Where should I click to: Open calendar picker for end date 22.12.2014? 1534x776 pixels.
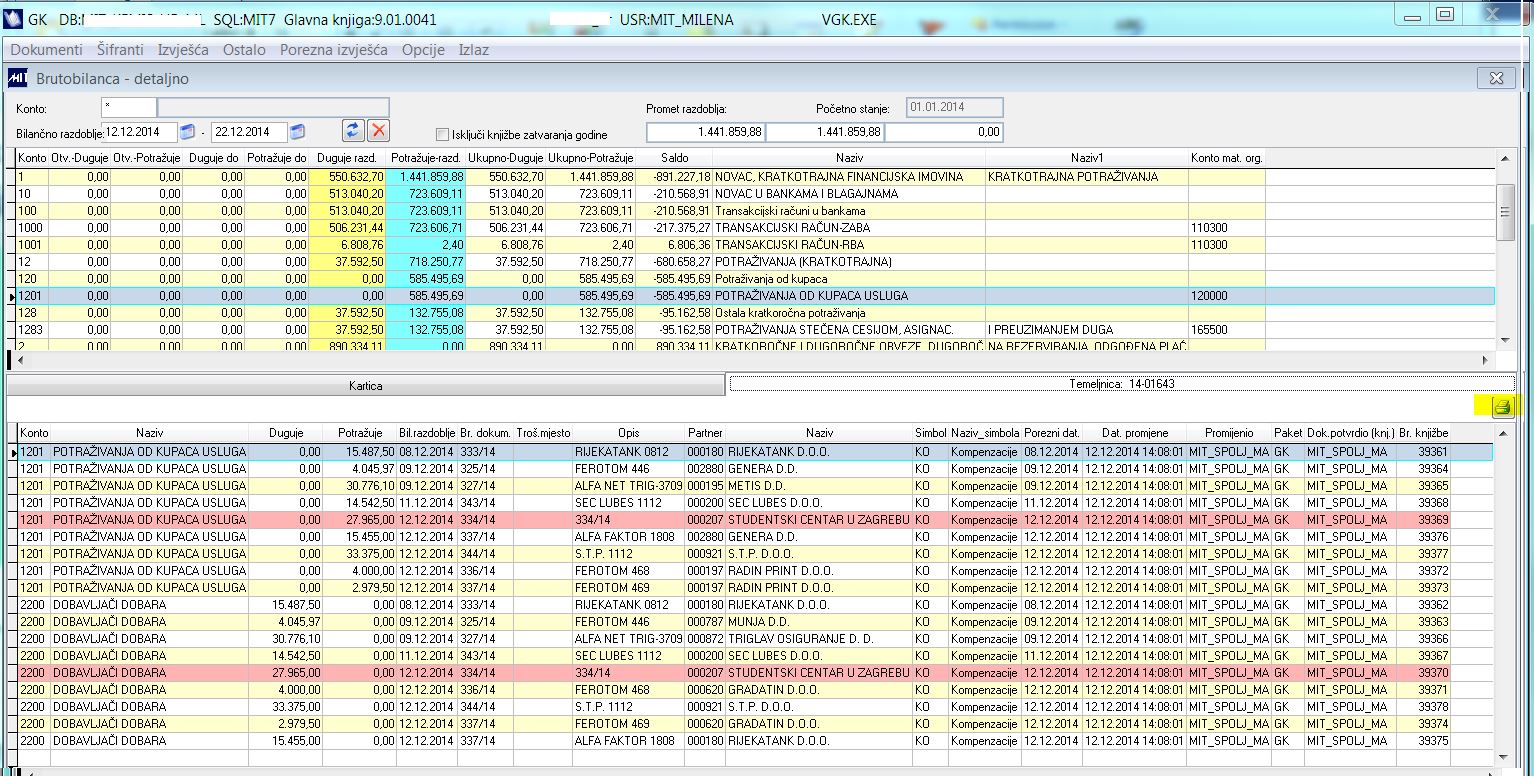coord(297,131)
